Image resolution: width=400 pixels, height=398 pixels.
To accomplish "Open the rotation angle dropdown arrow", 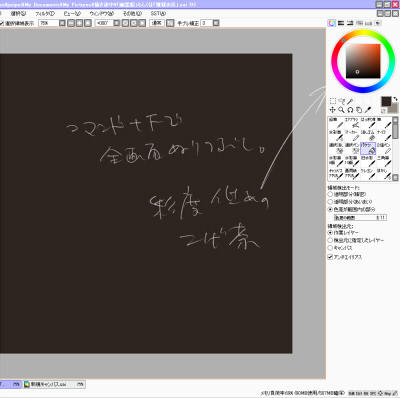I will coord(117,23).
